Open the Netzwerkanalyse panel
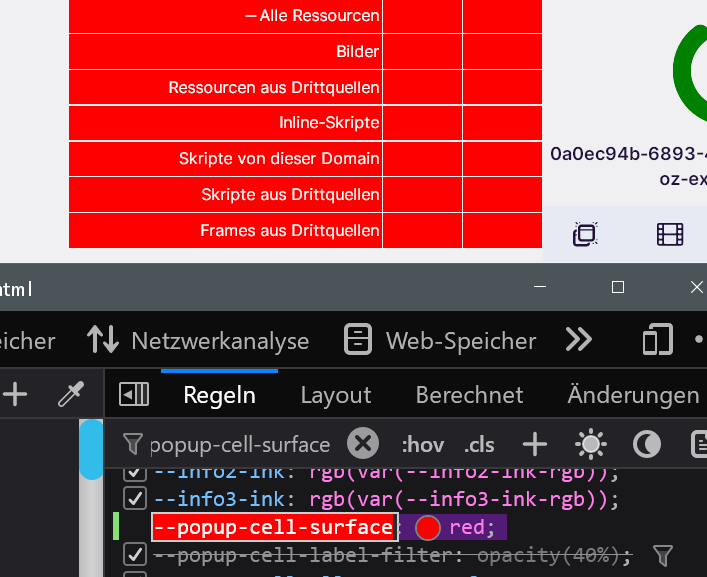 pyautogui.click(x=198, y=341)
